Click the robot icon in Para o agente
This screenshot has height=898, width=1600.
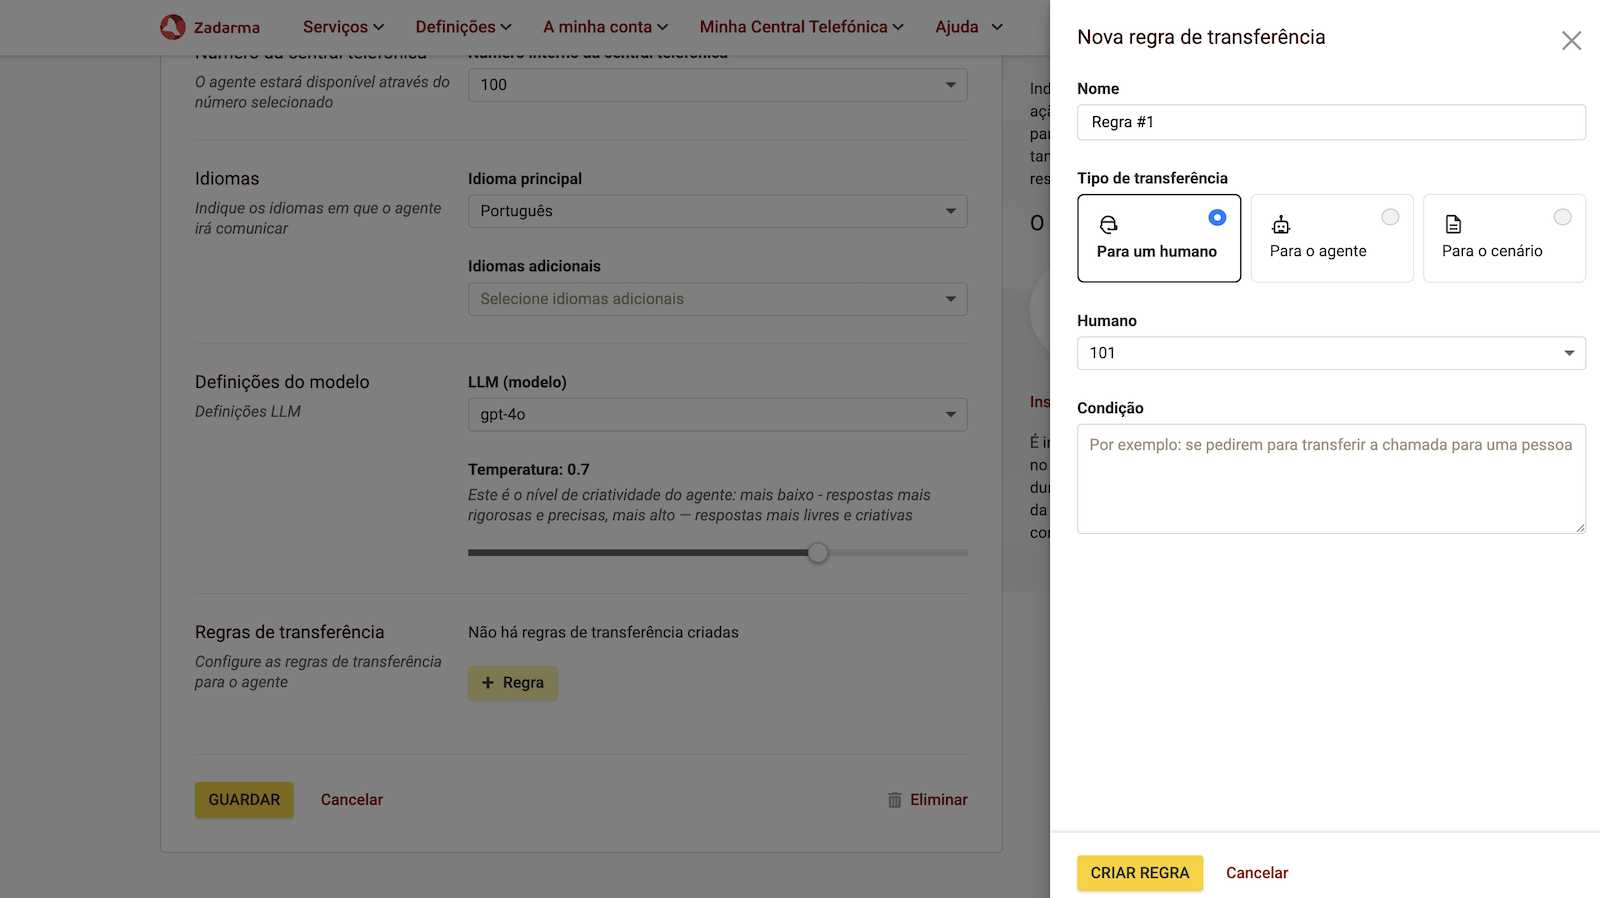pyautogui.click(x=1281, y=225)
